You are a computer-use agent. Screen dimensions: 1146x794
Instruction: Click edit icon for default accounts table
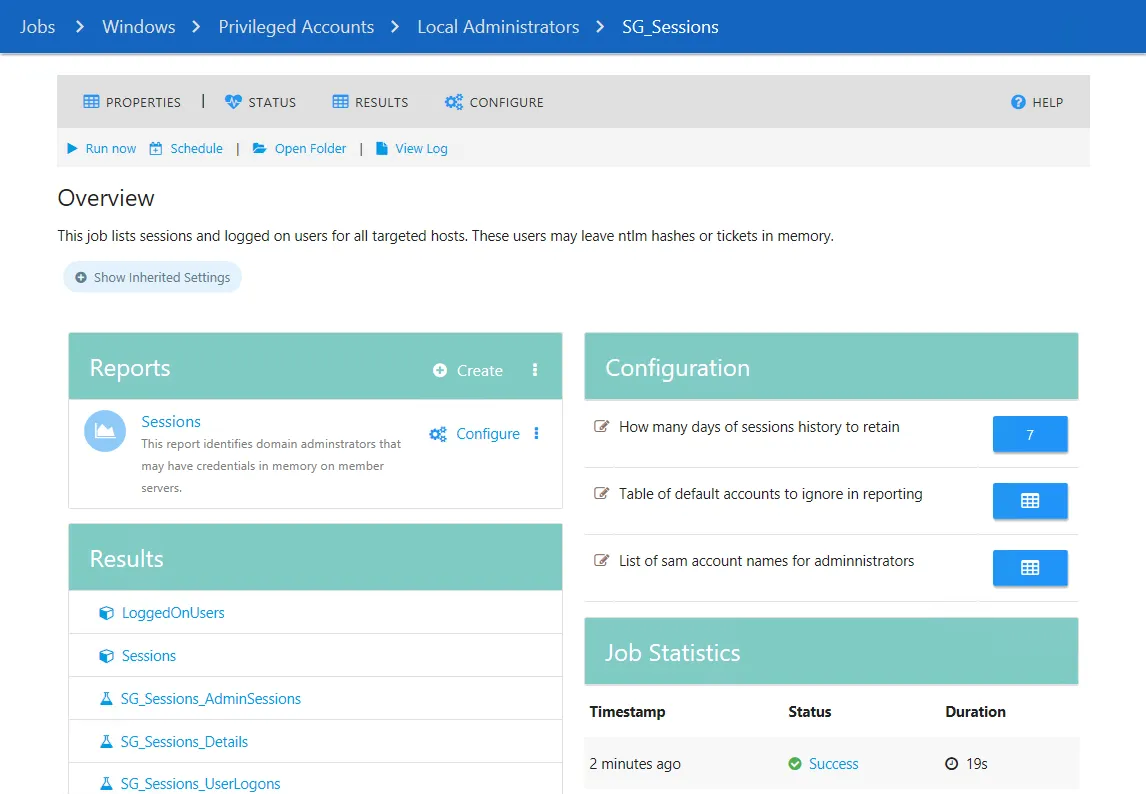click(x=602, y=494)
